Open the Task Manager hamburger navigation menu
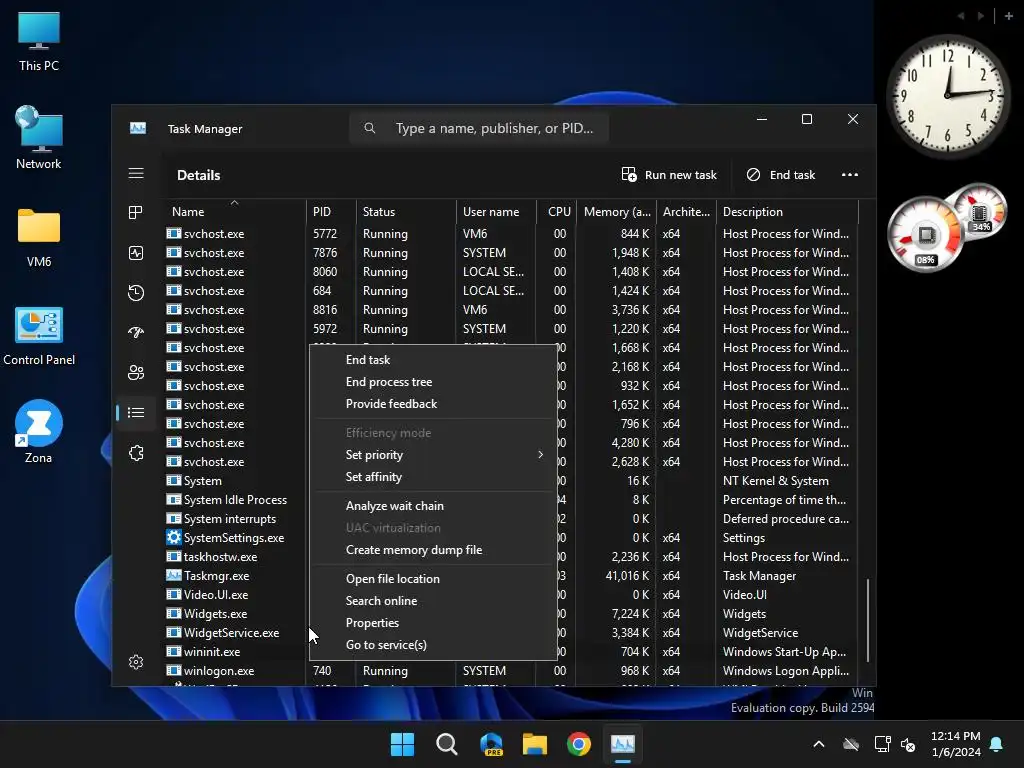The width and height of the screenshot is (1024, 768). tap(136, 173)
